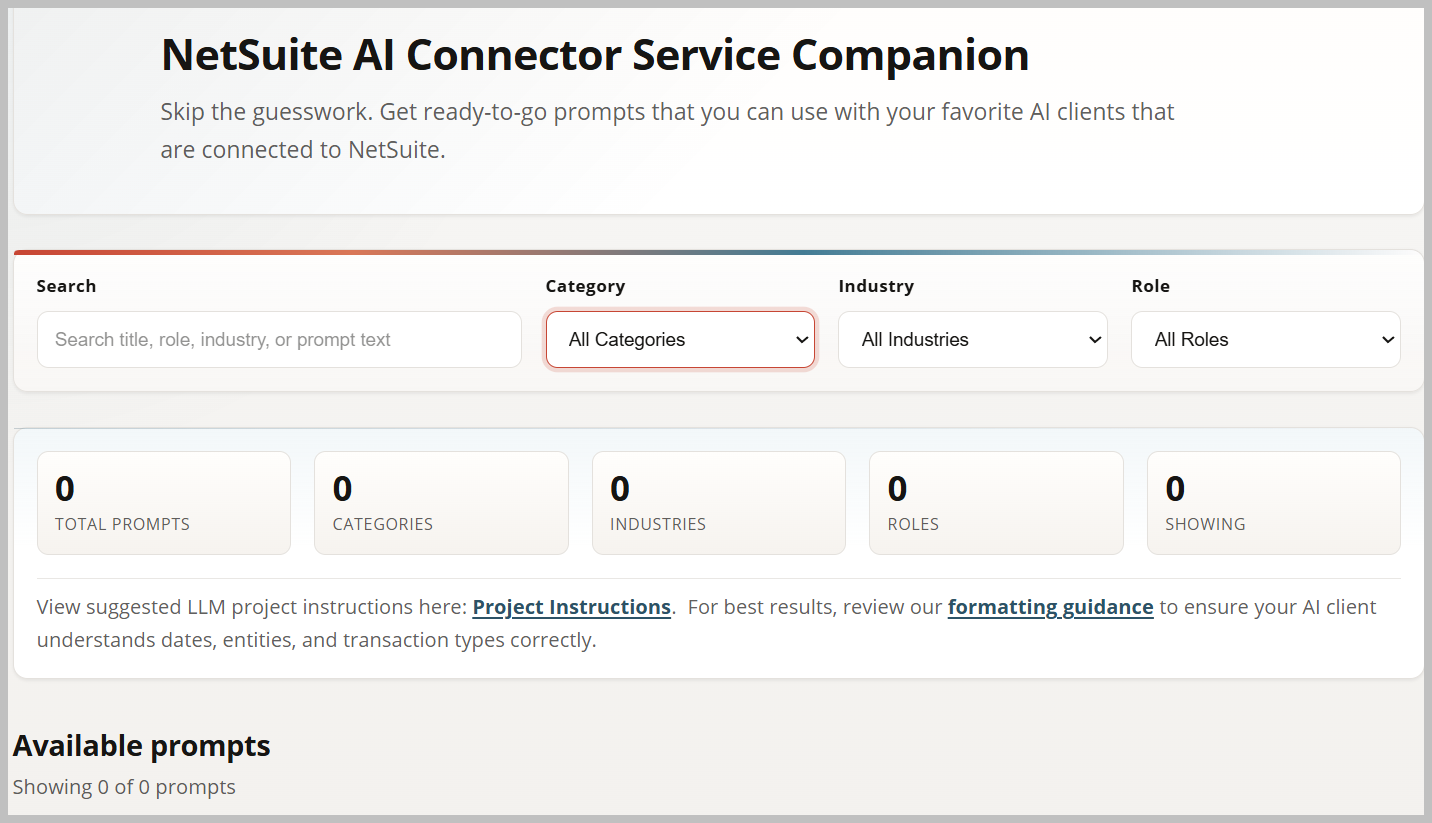Click the Search prompt text input field
Screen dimensions: 1432x823
[279, 339]
